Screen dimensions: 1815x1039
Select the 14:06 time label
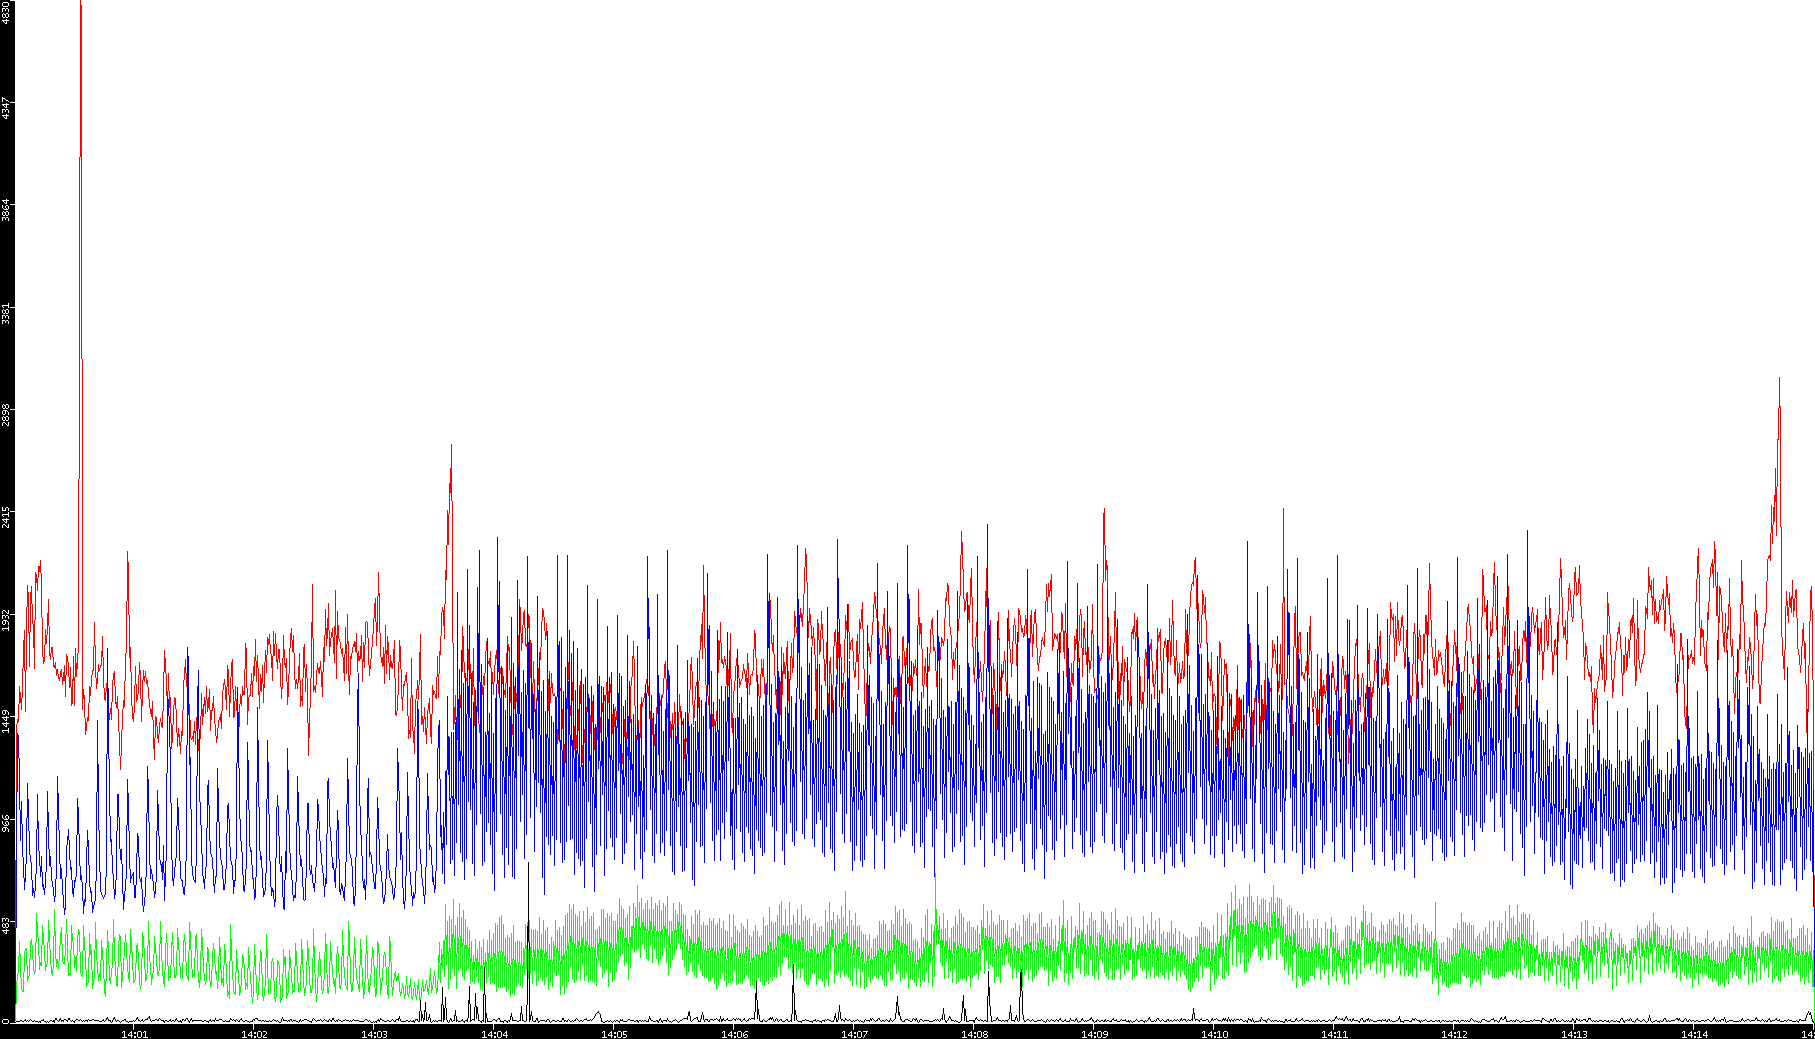734,1034
